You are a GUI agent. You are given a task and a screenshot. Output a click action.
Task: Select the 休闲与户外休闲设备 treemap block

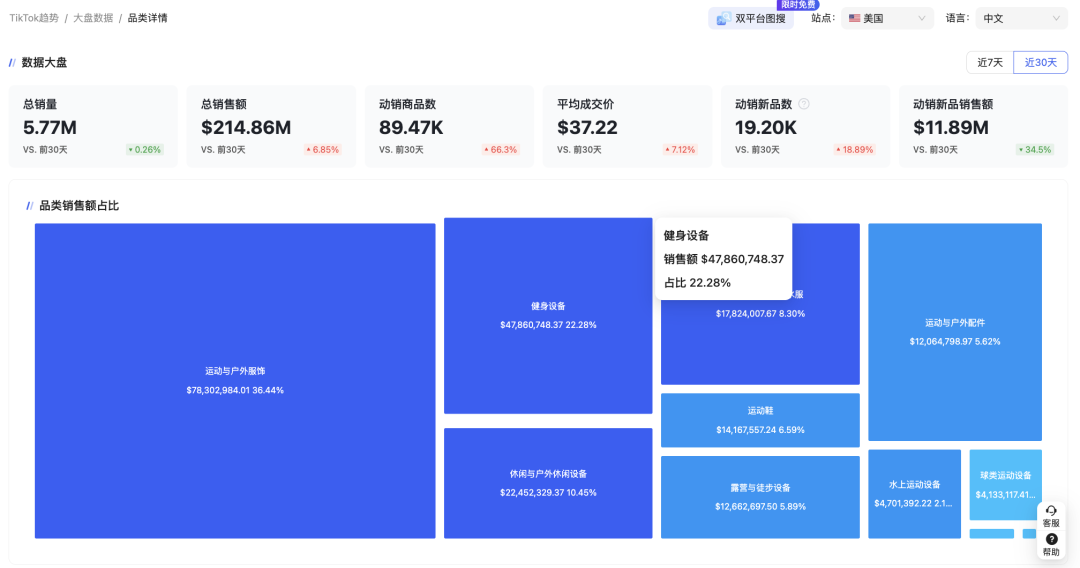click(x=548, y=483)
